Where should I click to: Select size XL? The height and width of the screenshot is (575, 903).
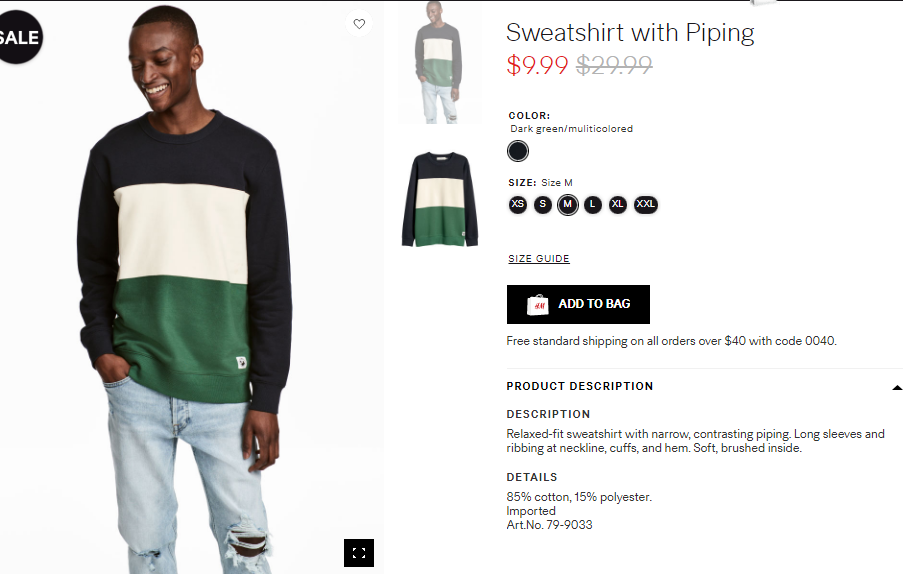617,205
